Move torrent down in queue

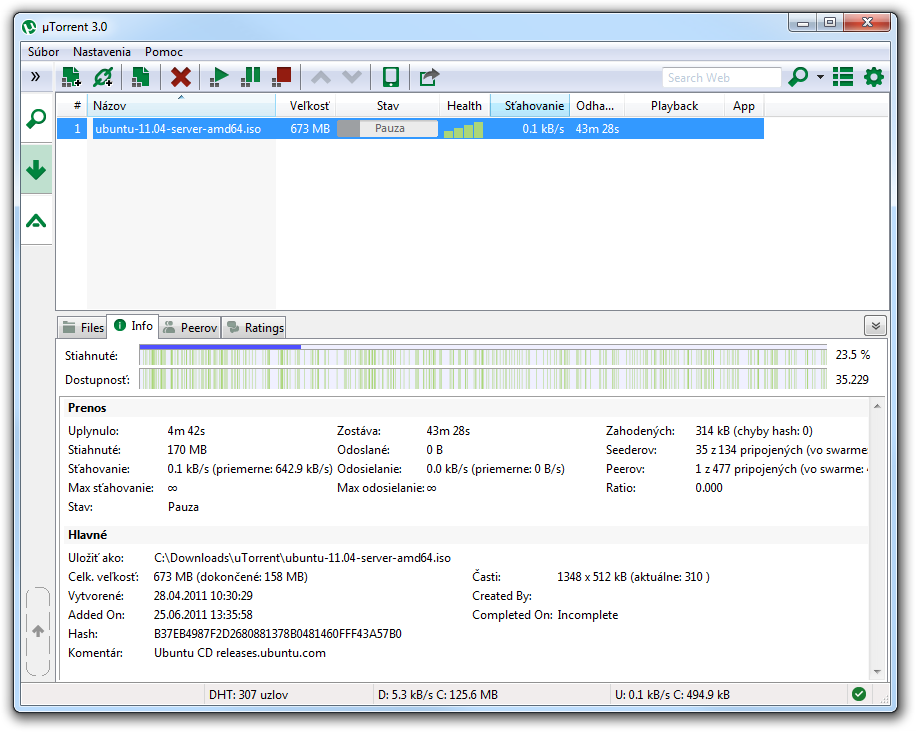[x=352, y=77]
